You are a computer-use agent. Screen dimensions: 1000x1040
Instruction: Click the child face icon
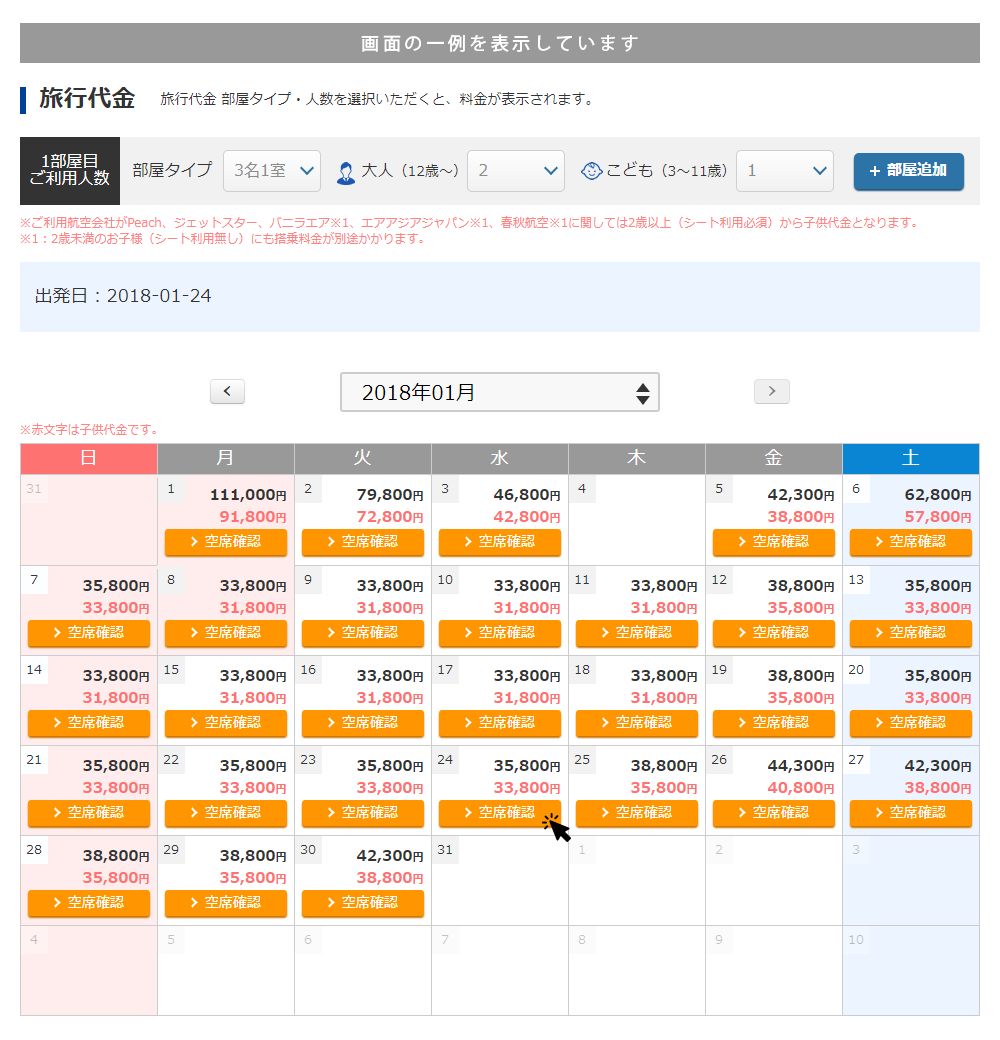click(x=592, y=171)
